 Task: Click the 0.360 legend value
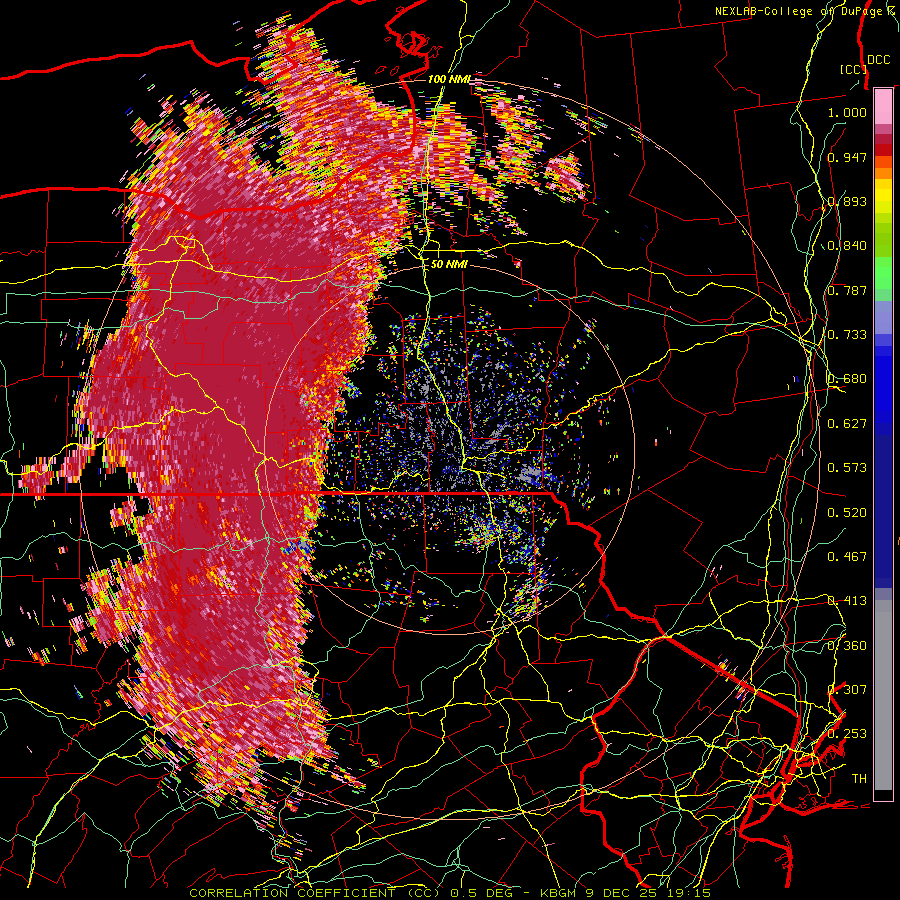click(847, 646)
